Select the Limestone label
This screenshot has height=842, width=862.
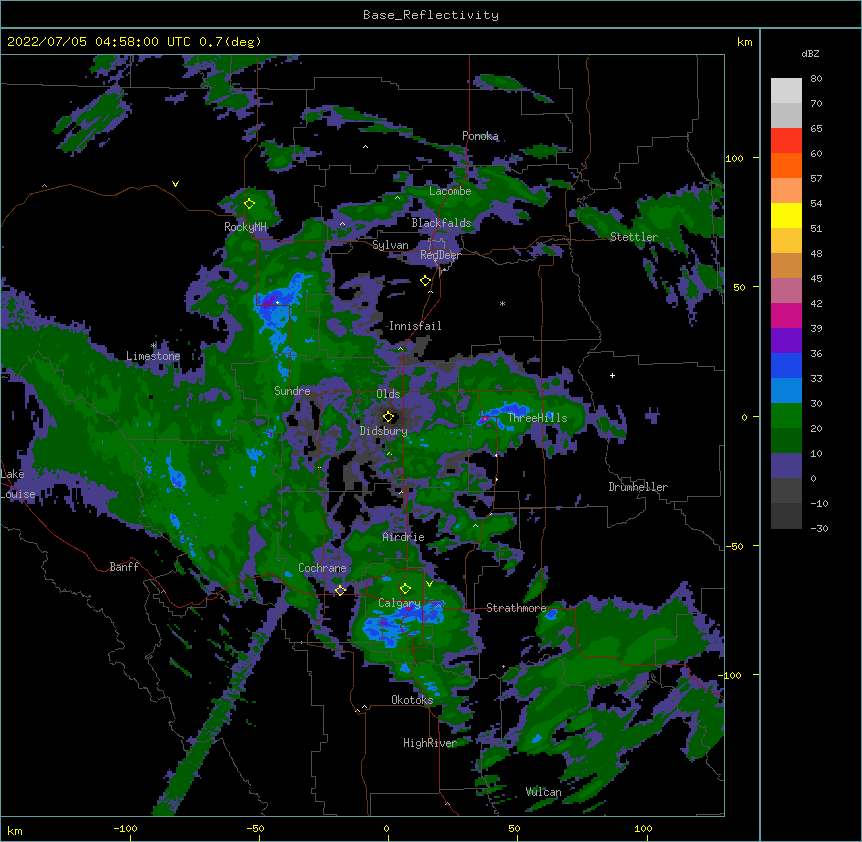[153, 356]
